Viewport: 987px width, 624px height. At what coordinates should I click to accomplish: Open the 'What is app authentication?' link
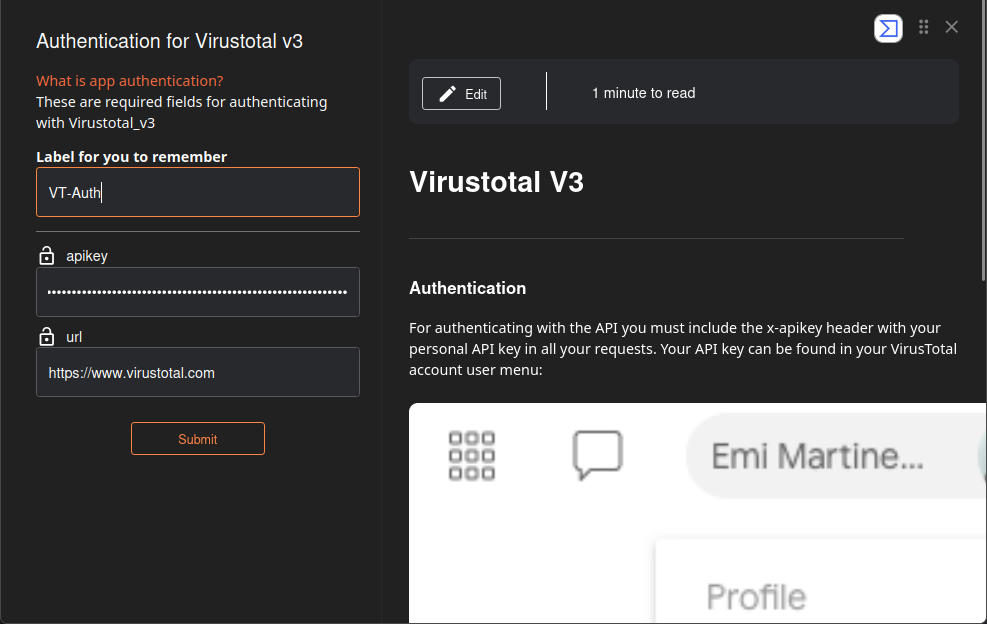click(130, 81)
